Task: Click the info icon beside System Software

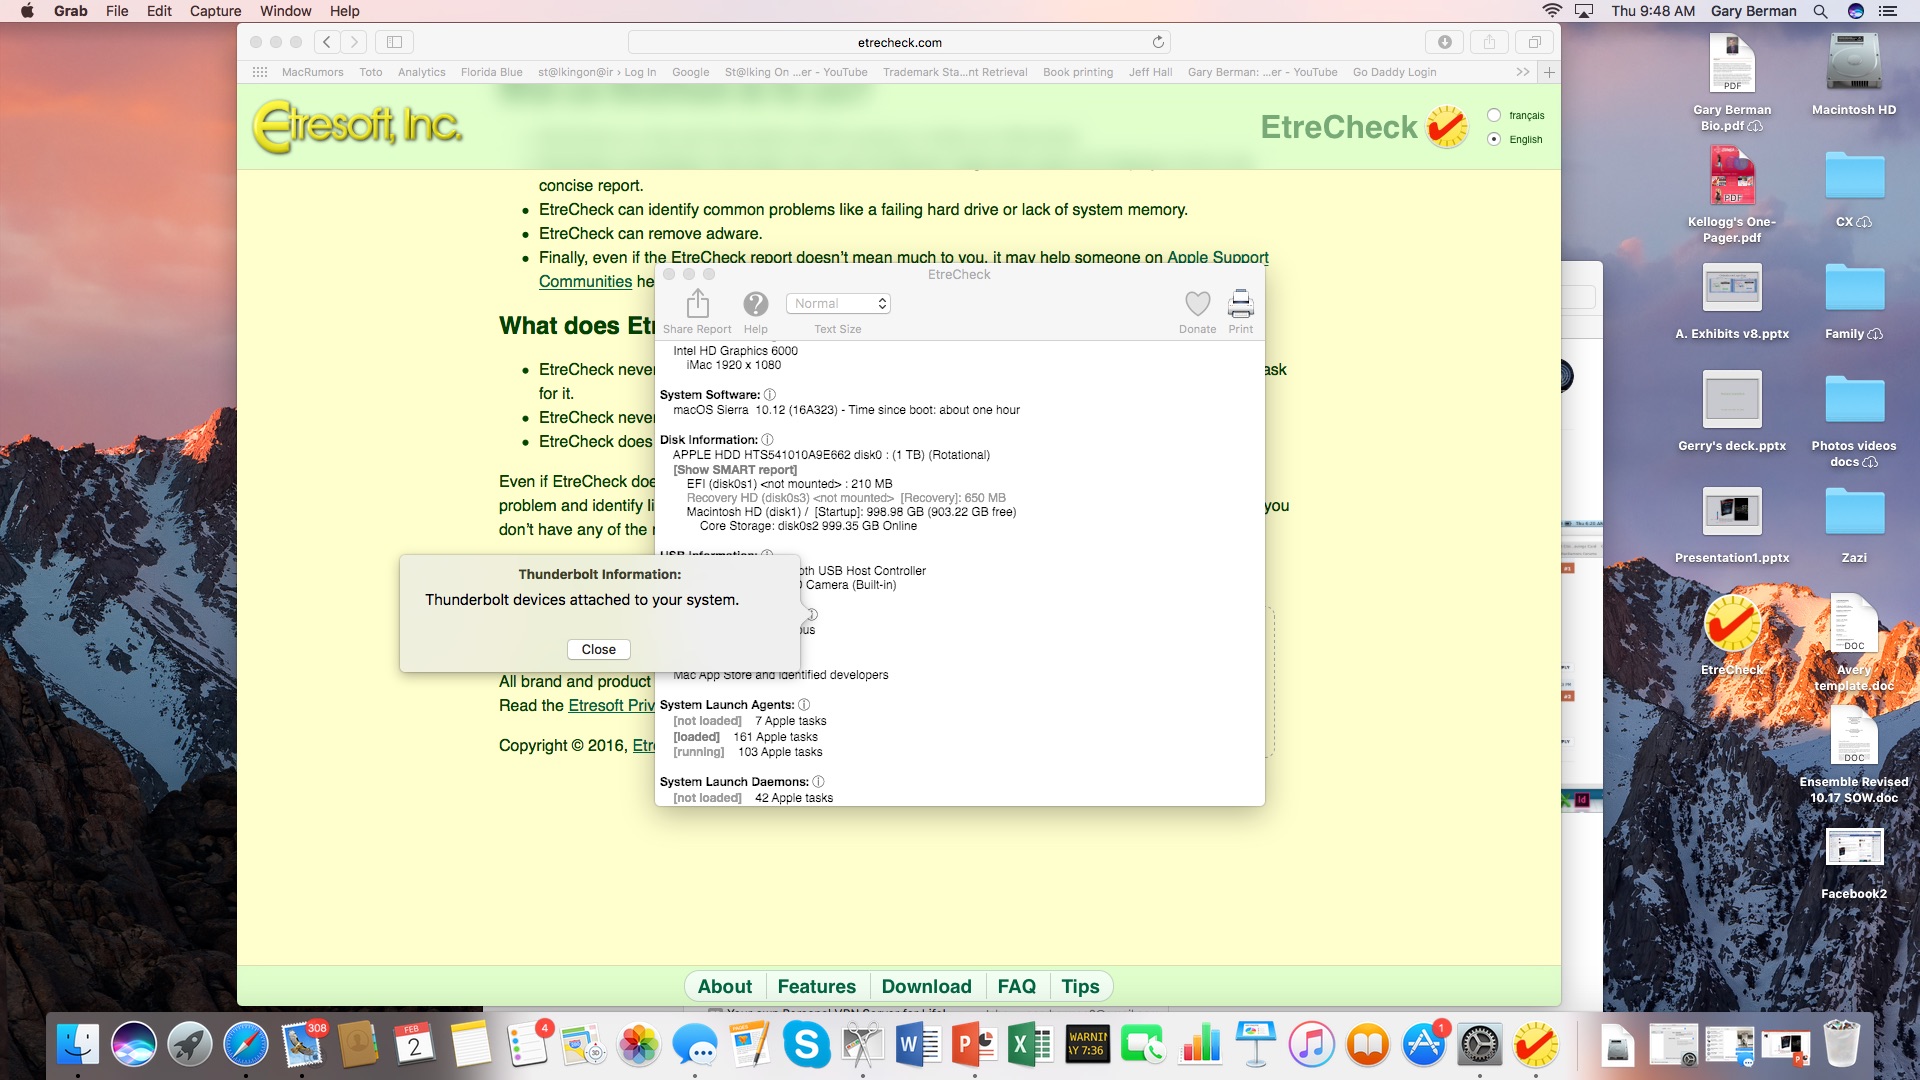Action: [x=769, y=395]
